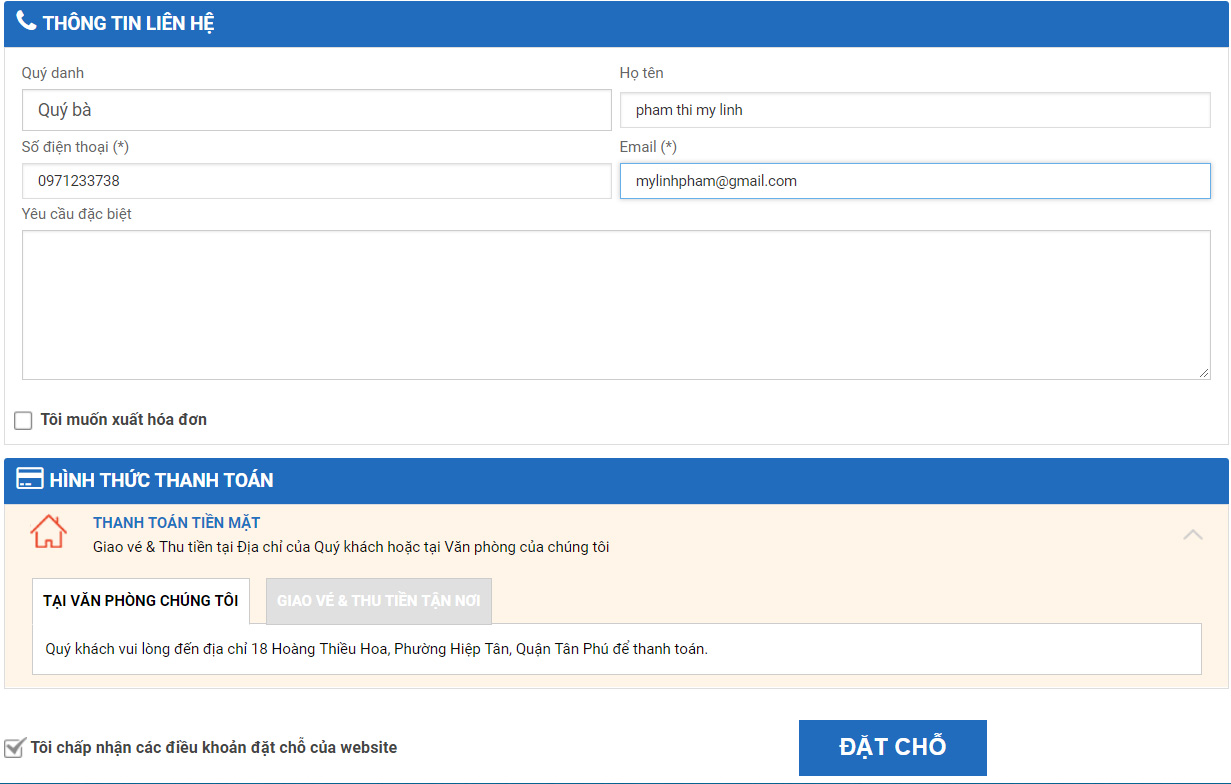Click the 'Tôi chấp nhận các điều khoản' label text
The image size is (1231, 784).
coord(214,747)
